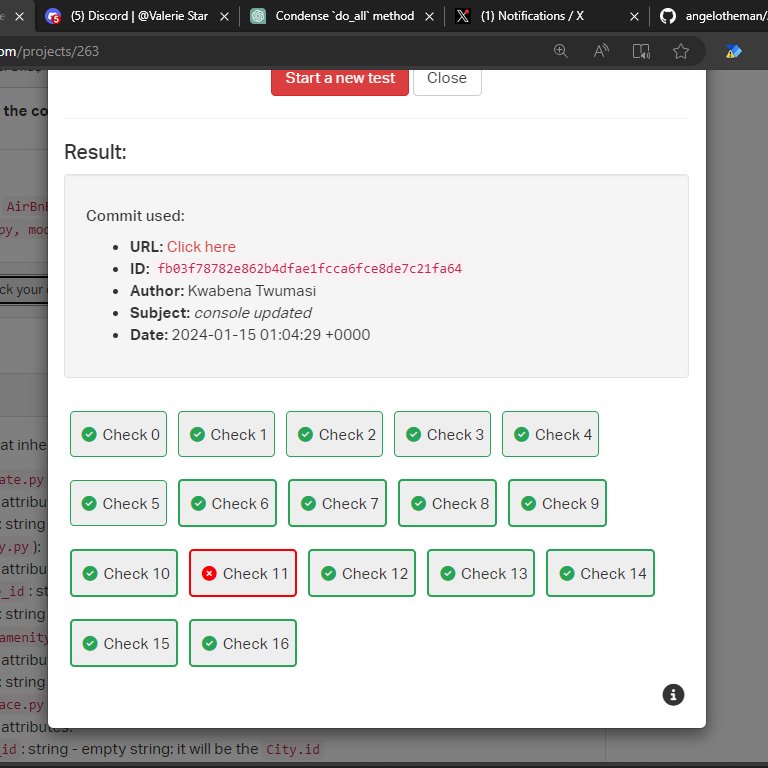Open Check 3 result

[442, 434]
